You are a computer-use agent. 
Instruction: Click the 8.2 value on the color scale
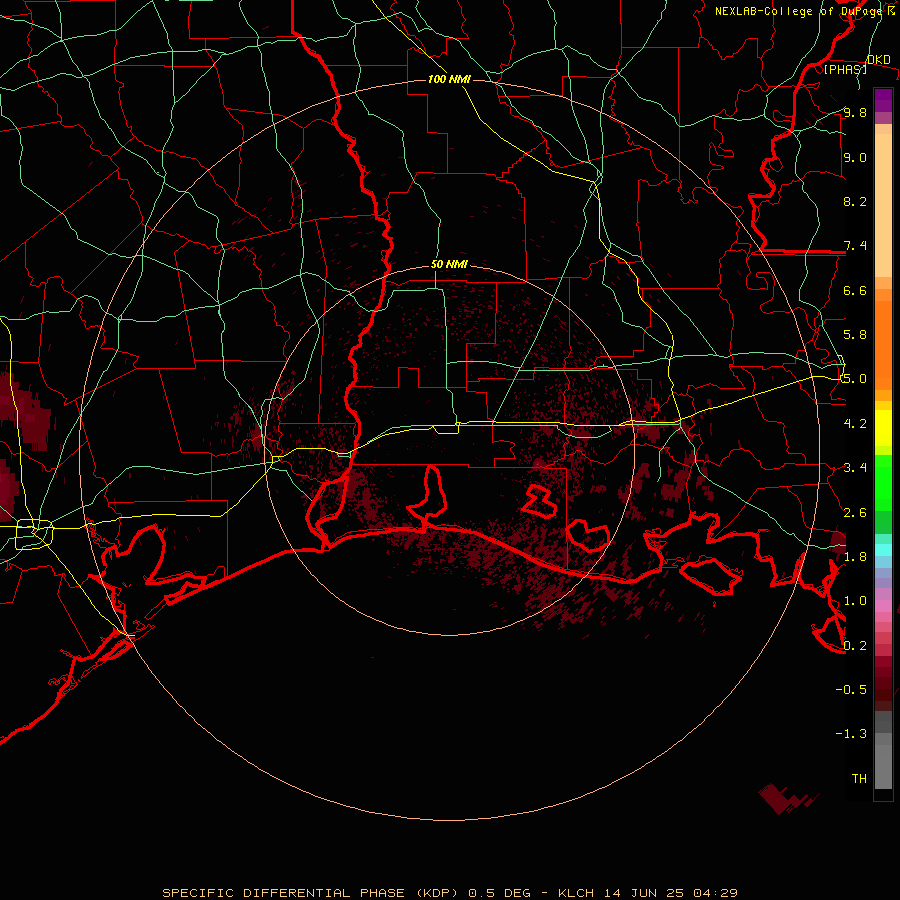[x=855, y=201]
